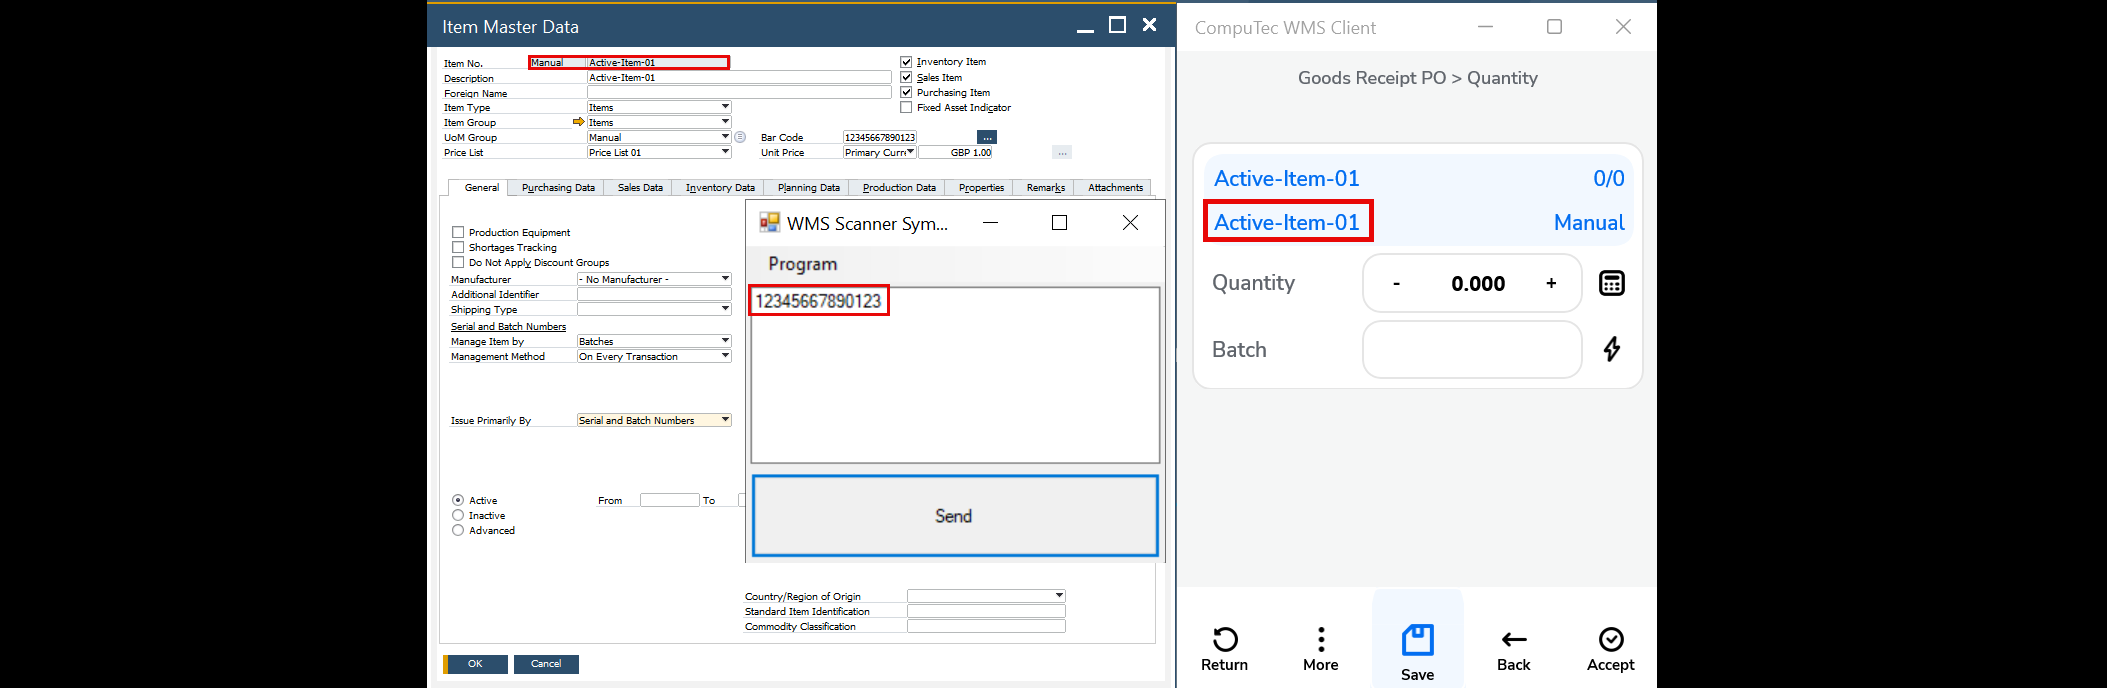Image resolution: width=2107 pixels, height=688 pixels.
Task: Increase quantity with the plus button
Action: click(1551, 284)
